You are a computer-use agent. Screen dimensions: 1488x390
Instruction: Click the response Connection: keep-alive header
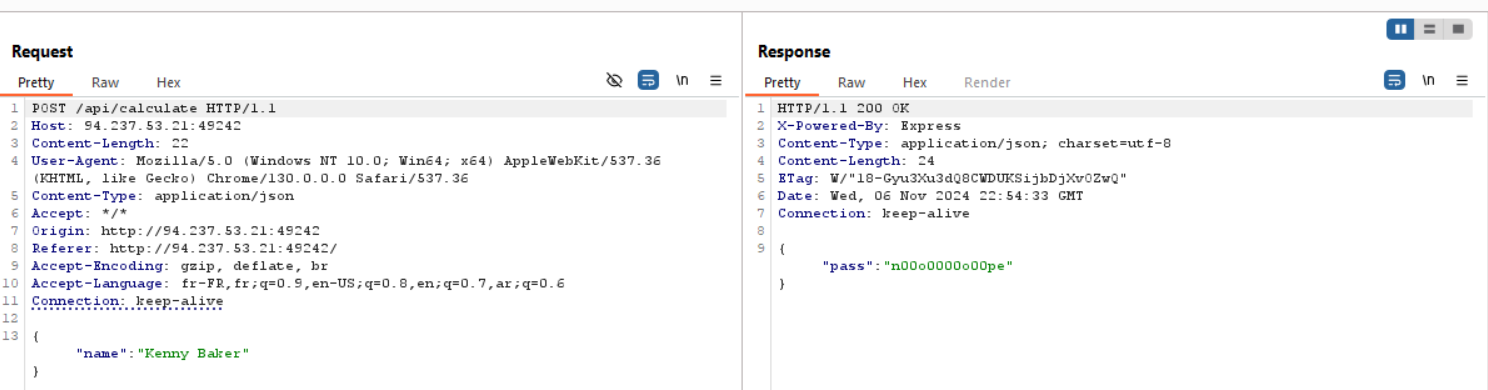point(873,213)
